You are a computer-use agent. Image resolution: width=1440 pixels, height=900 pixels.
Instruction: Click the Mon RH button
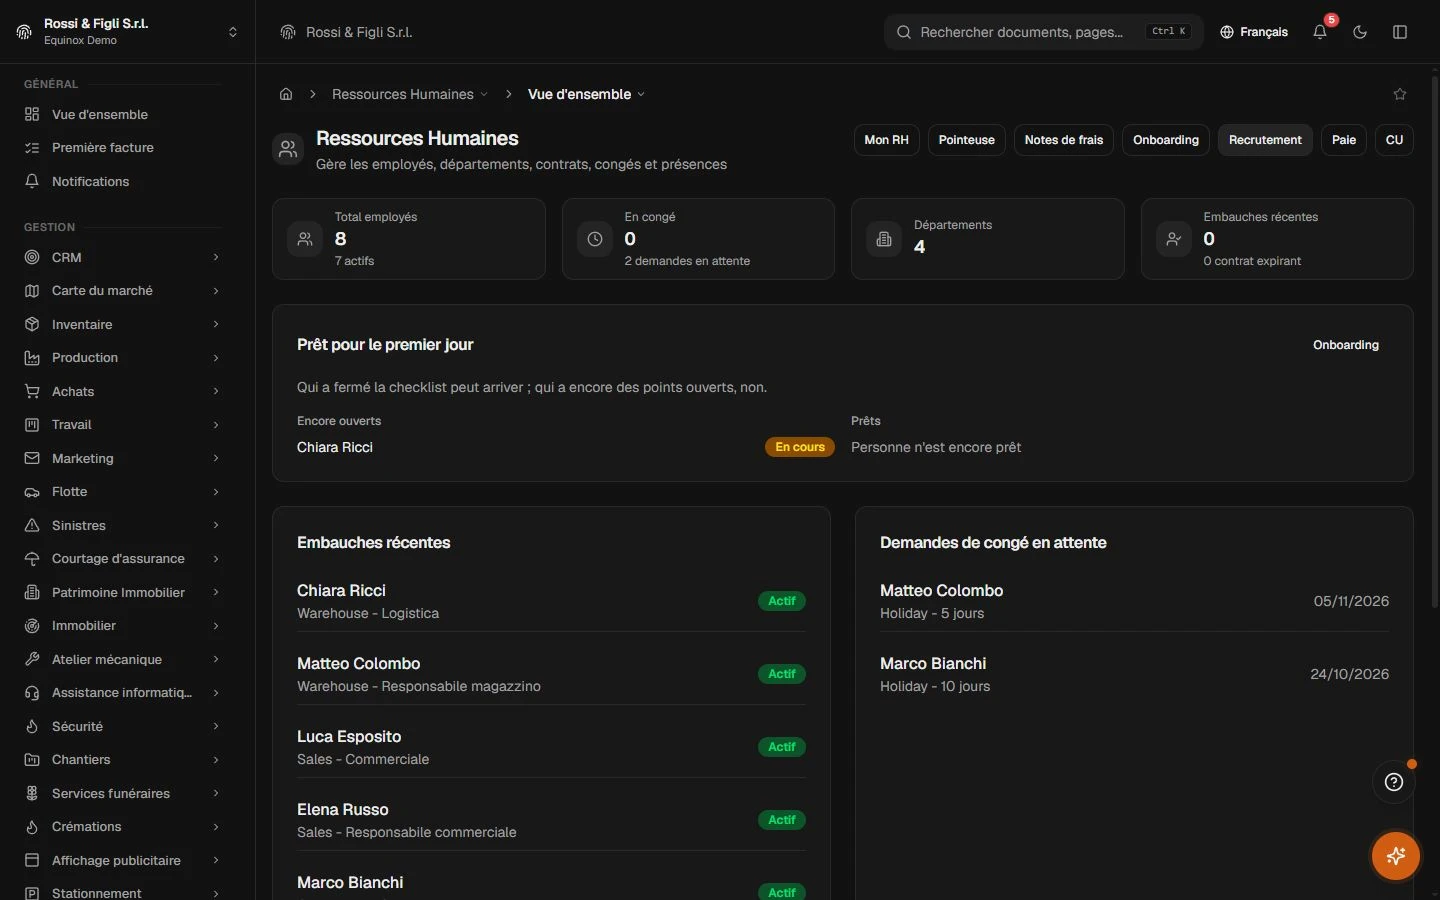point(886,140)
